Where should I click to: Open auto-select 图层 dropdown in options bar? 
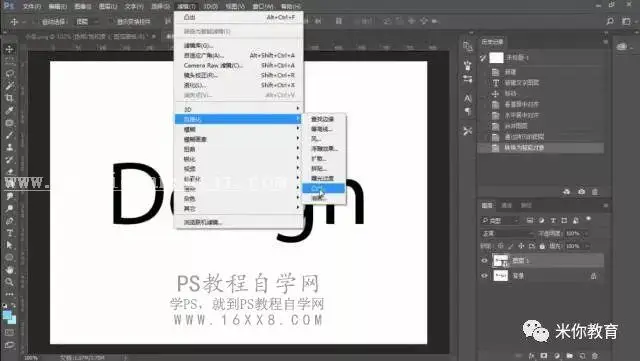(x=87, y=21)
